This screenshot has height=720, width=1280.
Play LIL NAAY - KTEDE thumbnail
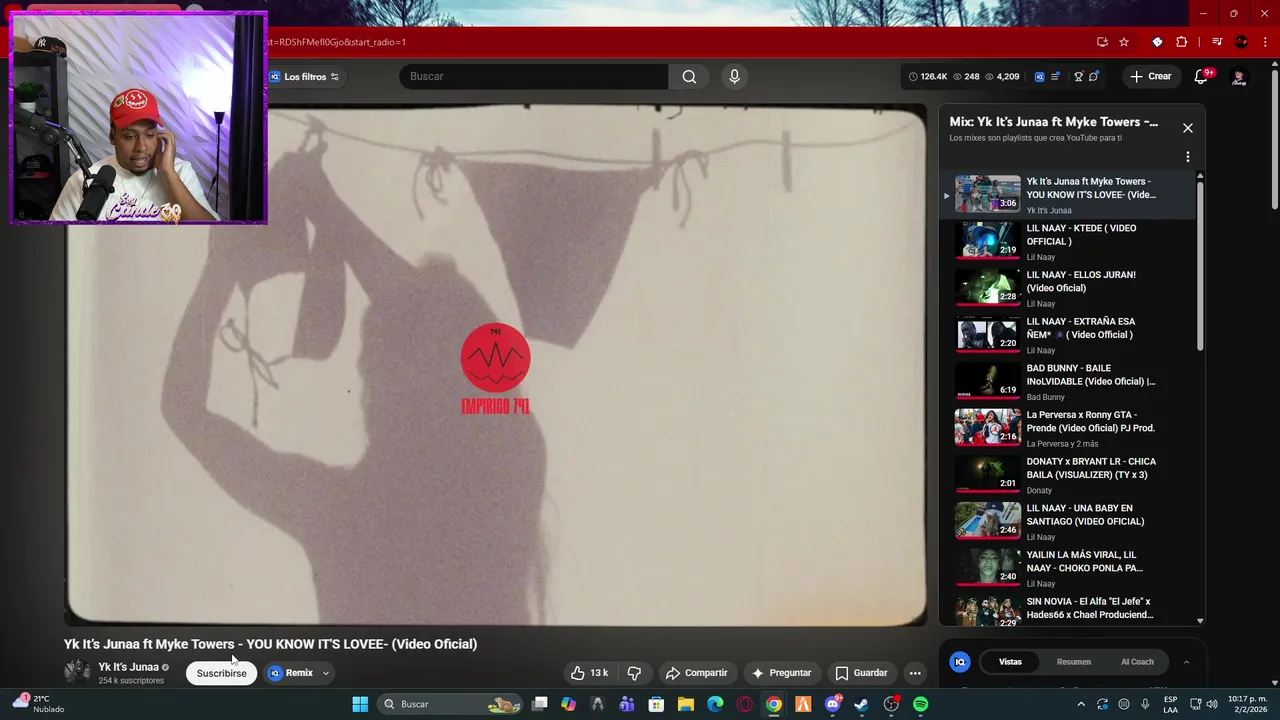click(x=988, y=240)
